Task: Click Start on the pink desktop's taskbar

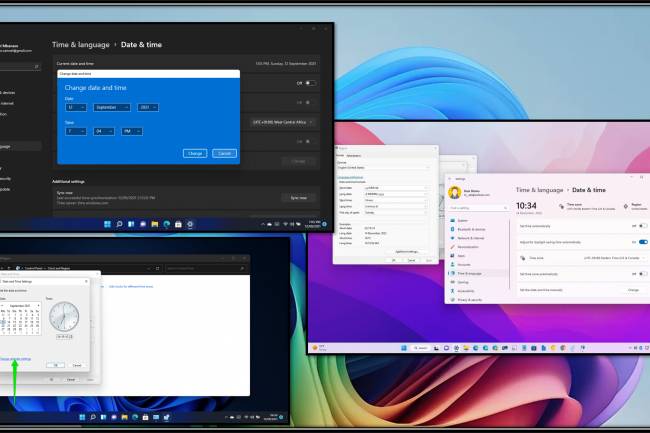Action: 404,348
